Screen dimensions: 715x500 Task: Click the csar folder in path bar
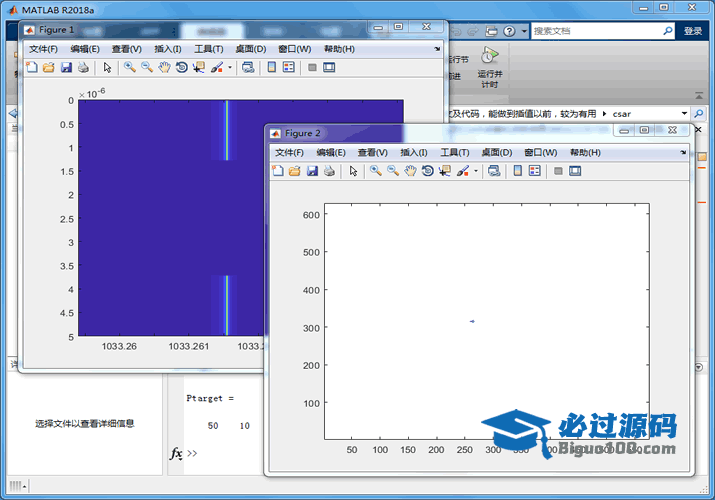point(622,114)
